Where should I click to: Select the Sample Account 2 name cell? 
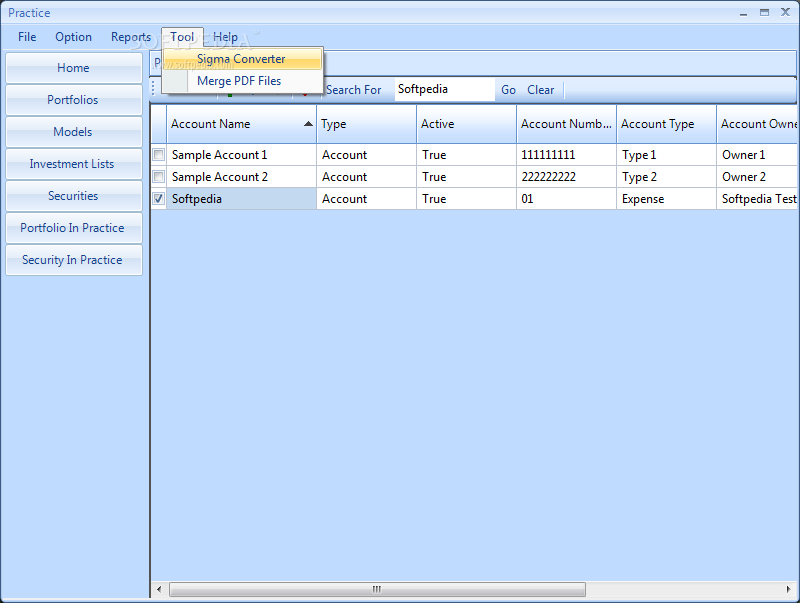click(241, 177)
